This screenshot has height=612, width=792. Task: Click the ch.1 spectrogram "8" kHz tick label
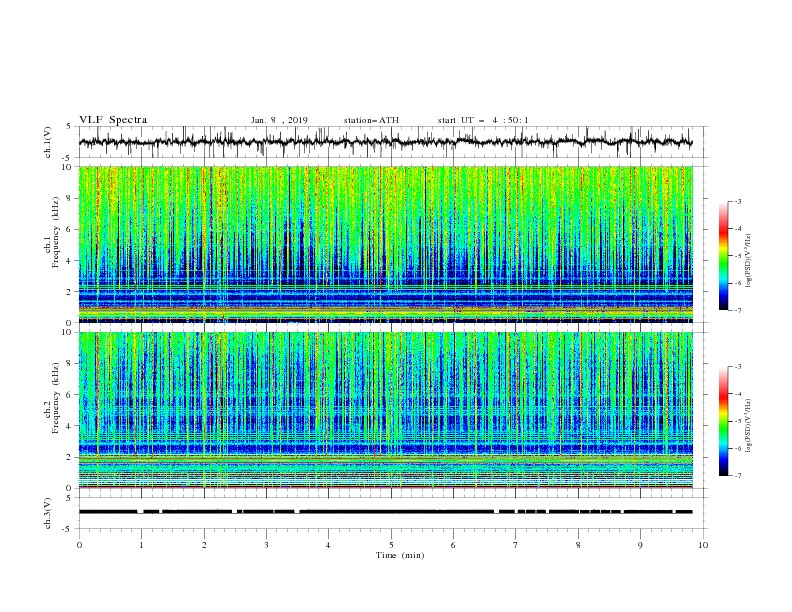pyautogui.click(x=71, y=198)
